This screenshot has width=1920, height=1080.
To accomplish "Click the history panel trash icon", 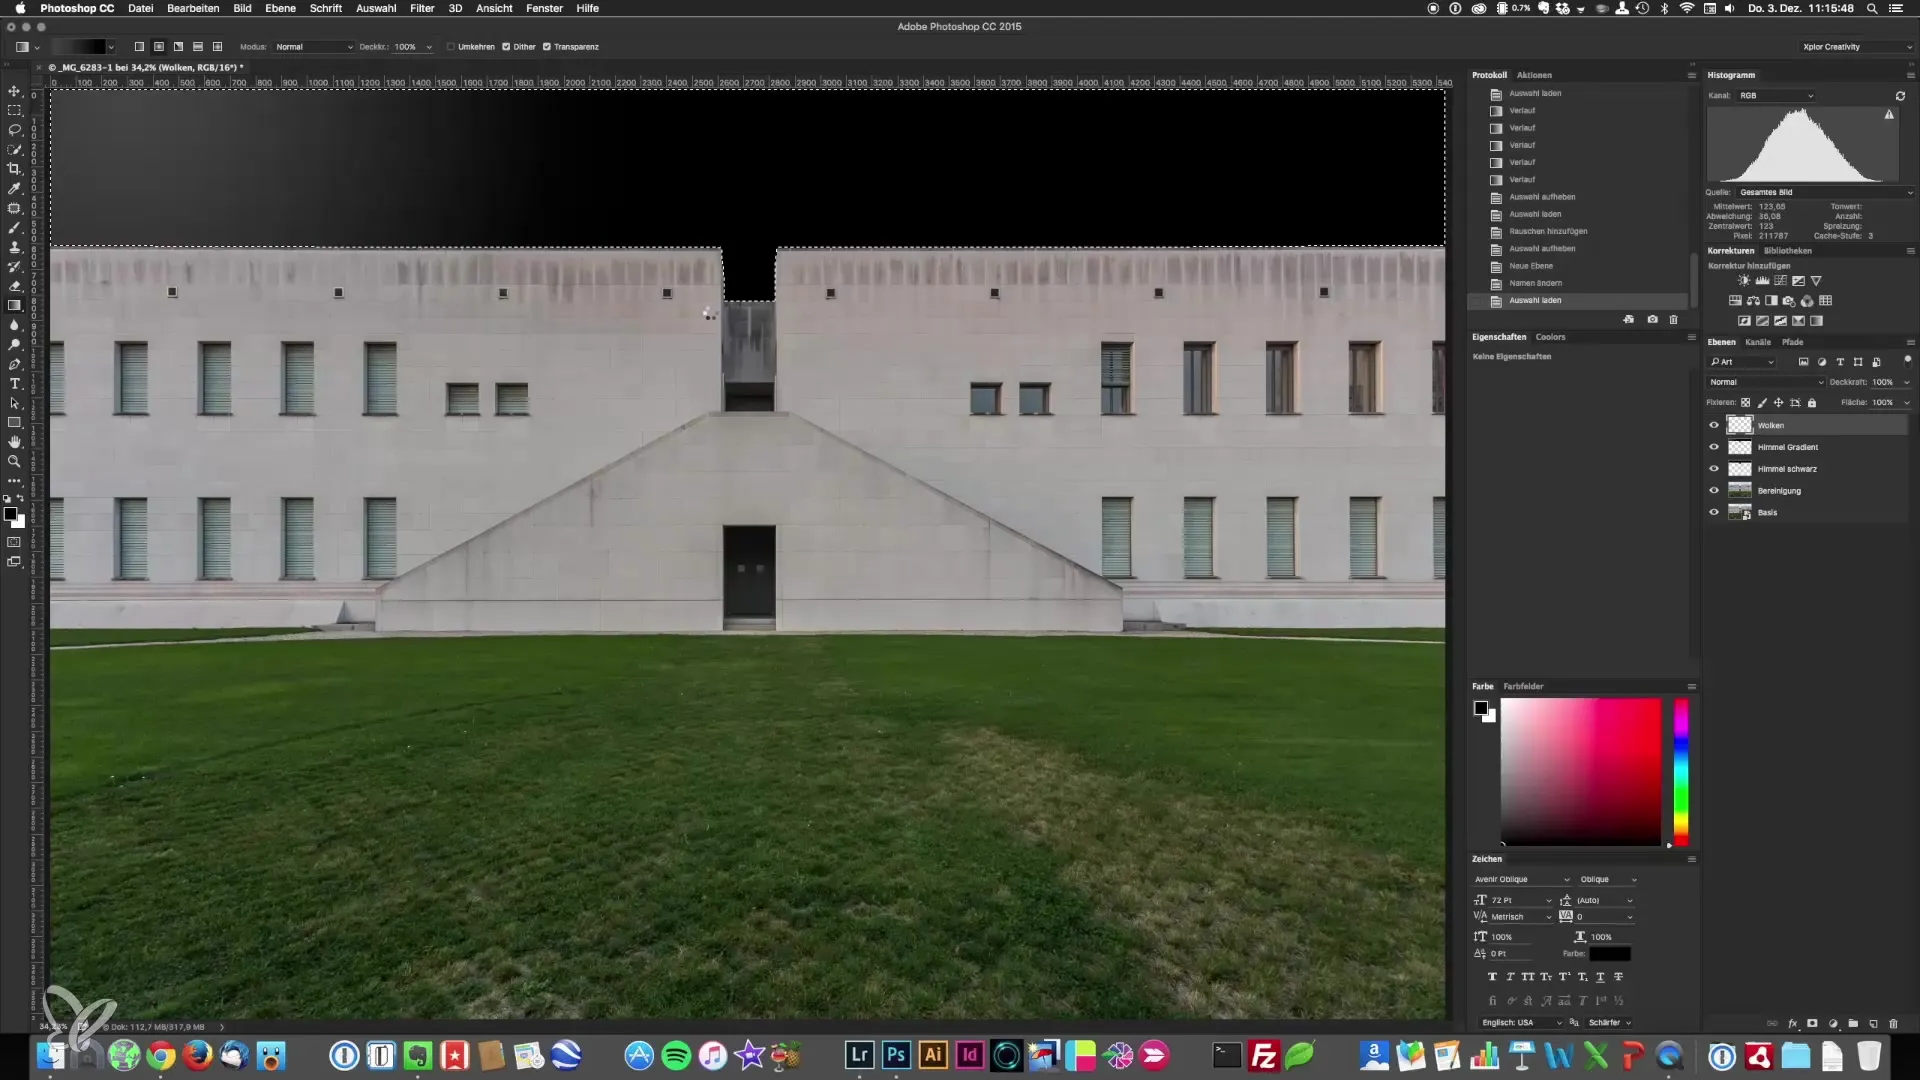I will pos(1673,320).
